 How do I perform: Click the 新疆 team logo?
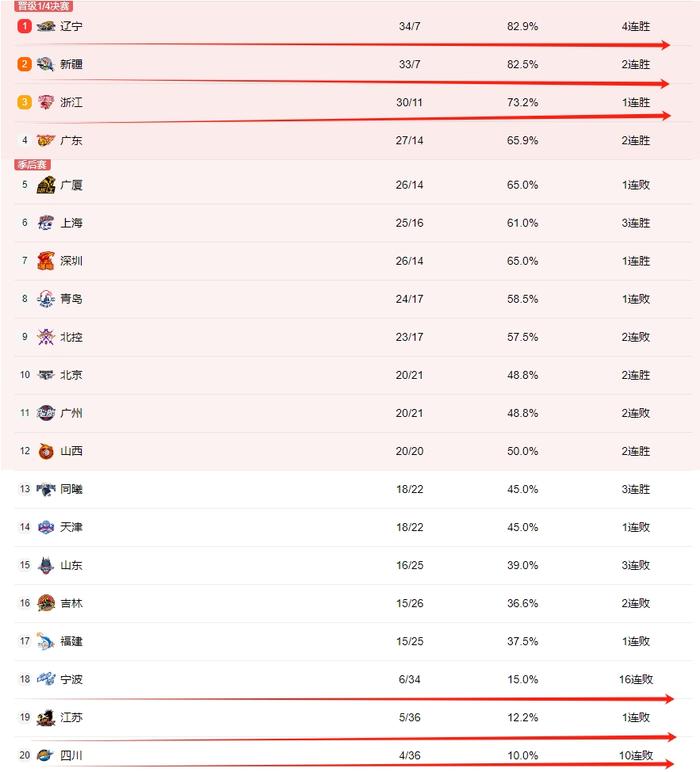pyautogui.click(x=46, y=64)
